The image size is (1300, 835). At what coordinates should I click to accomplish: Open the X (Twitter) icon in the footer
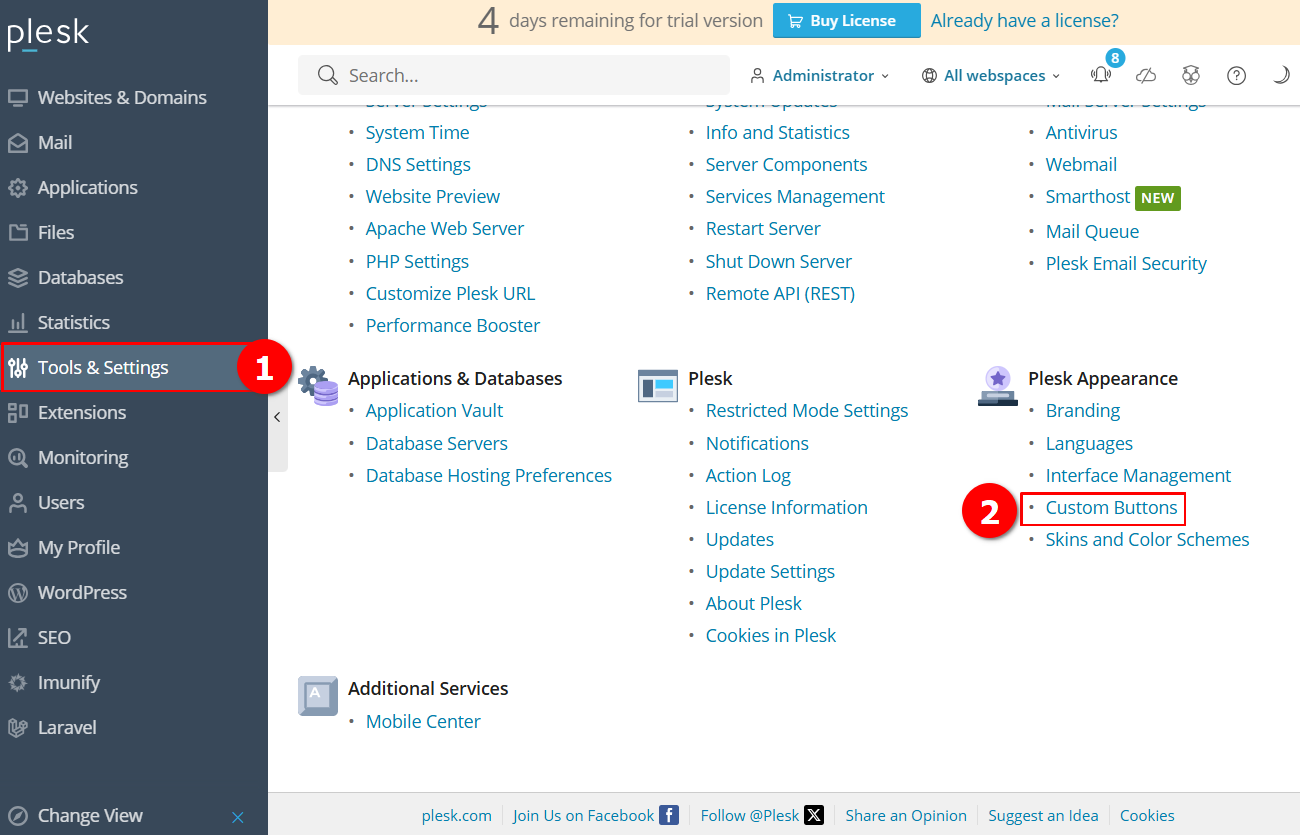click(814, 815)
